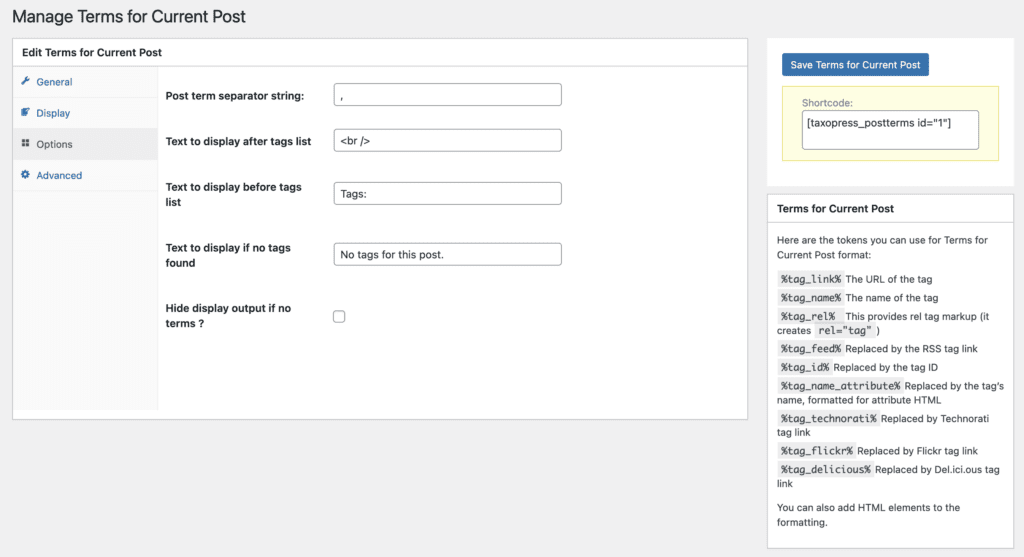This screenshot has height=557, width=1024.
Task: Save Terms for Current Post
Action: click(x=855, y=65)
